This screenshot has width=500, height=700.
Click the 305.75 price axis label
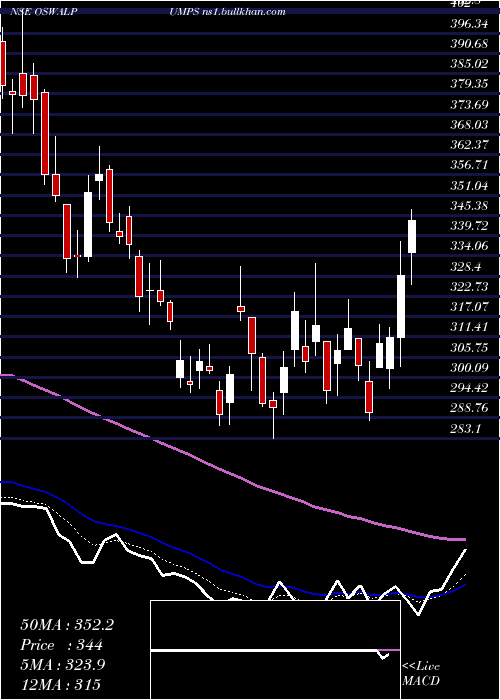(469, 347)
